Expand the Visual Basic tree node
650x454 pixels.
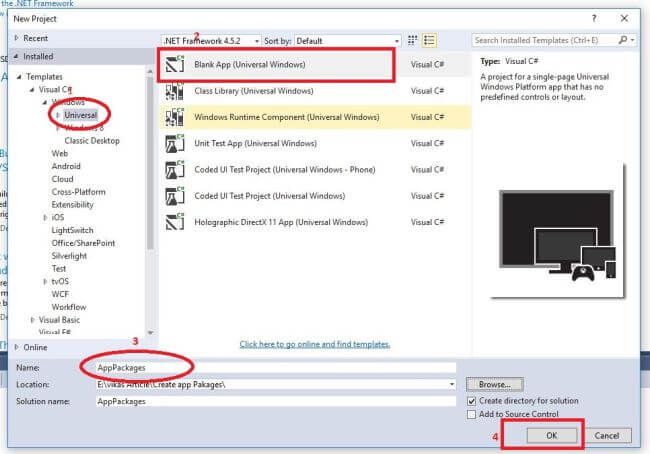coord(32,320)
